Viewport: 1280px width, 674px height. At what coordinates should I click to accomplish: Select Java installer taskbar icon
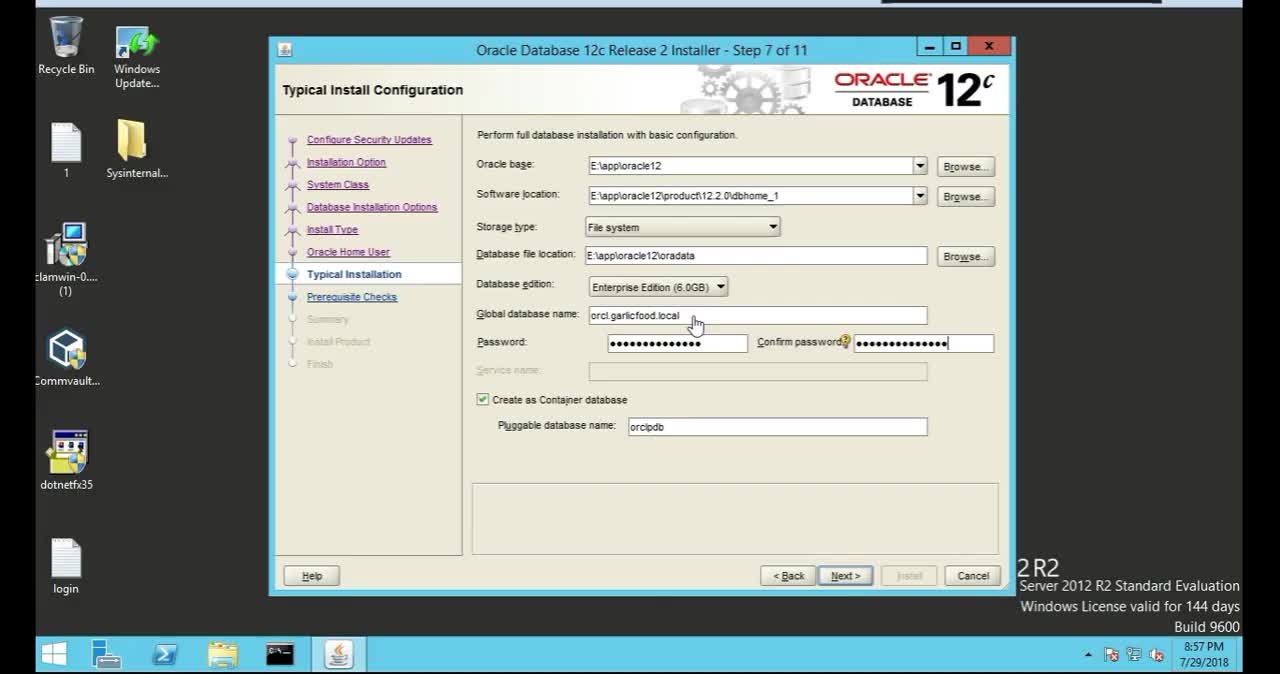339,654
